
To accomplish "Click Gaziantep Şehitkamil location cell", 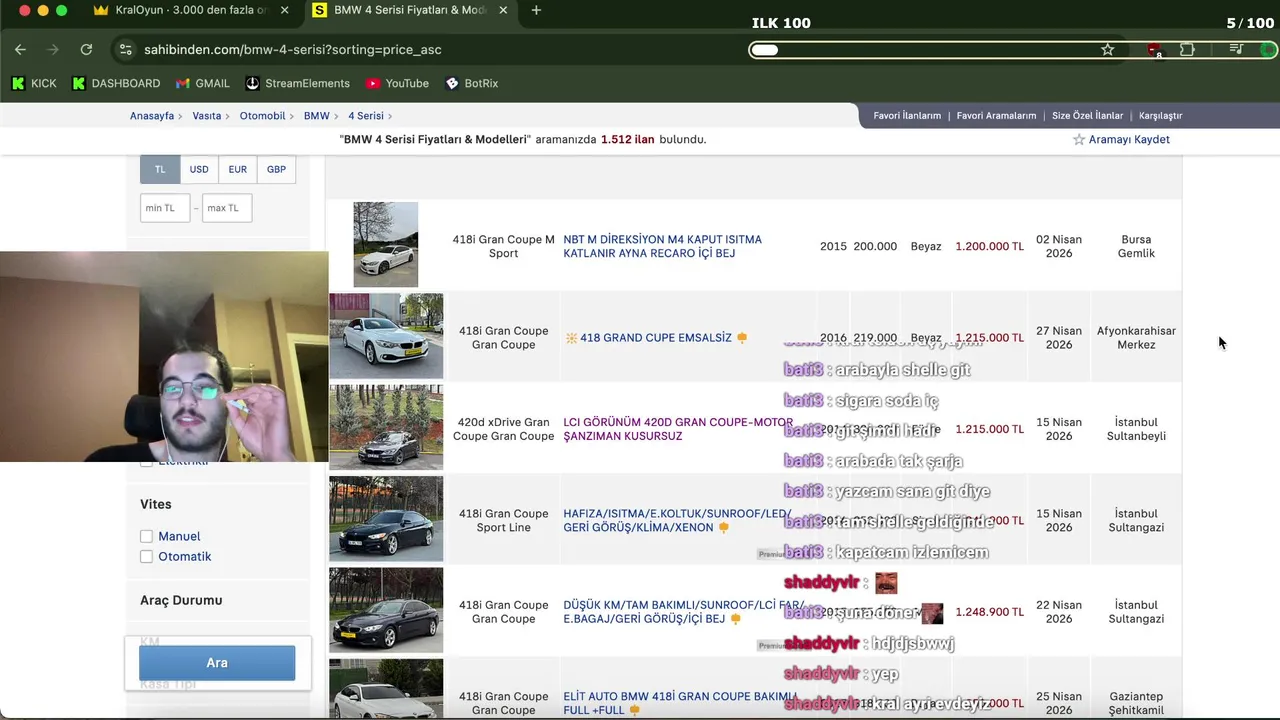I will point(1136,703).
